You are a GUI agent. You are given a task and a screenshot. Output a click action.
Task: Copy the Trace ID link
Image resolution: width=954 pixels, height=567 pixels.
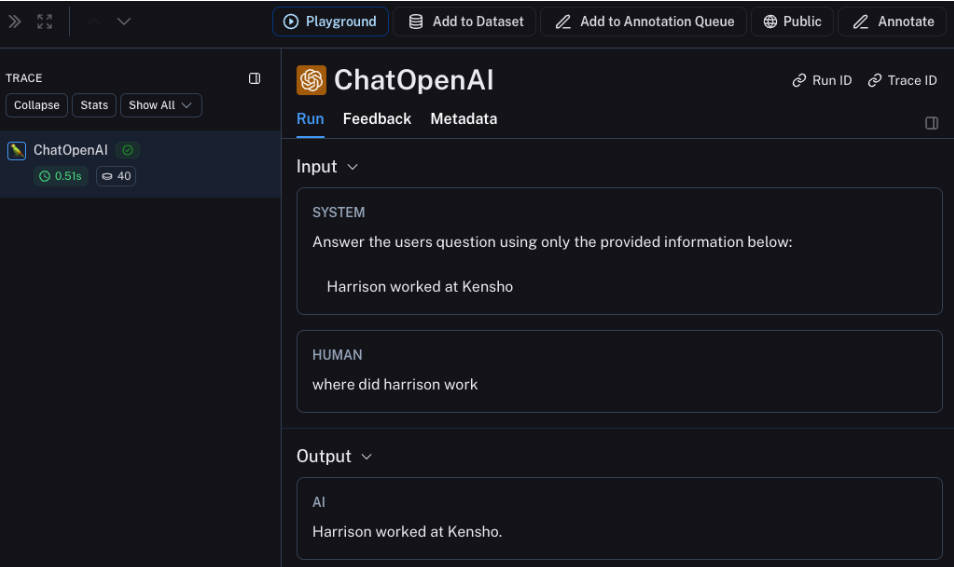tap(902, 80)
